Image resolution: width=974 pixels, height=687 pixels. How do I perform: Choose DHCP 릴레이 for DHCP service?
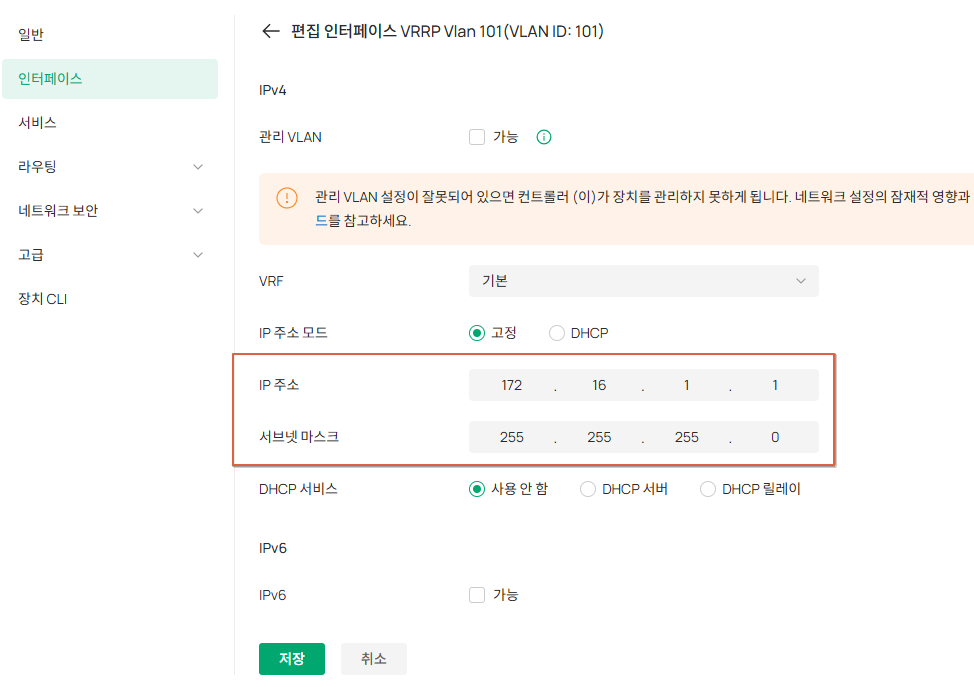(708, 489)
